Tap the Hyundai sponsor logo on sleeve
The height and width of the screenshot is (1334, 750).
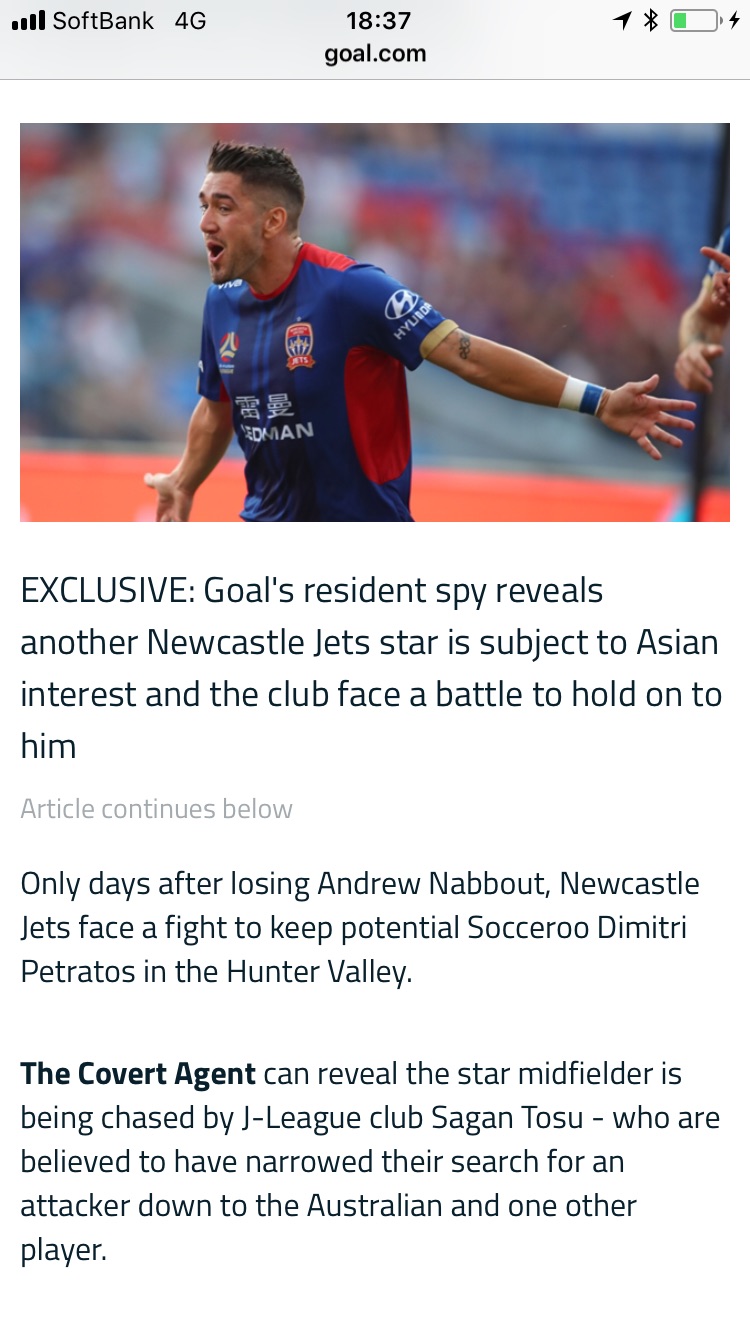(x=407, y=311)
